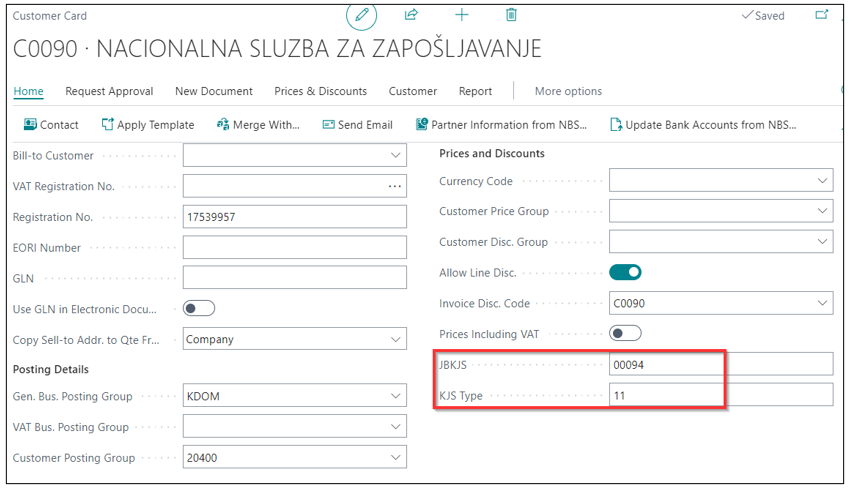The height and width of the screenshot is (490, 850).
Task: Click the JBKJS field with 00094
Action: click(721, 364)
